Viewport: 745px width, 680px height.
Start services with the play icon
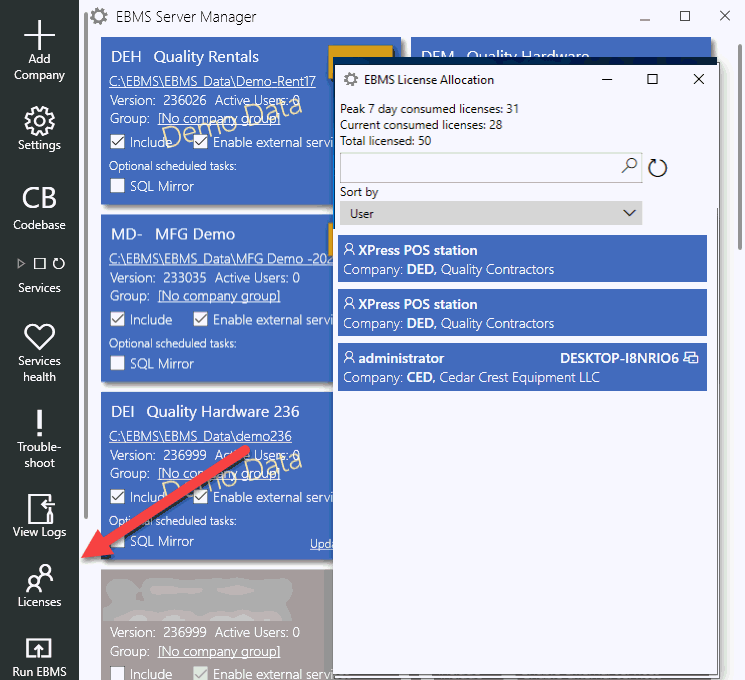21,263
